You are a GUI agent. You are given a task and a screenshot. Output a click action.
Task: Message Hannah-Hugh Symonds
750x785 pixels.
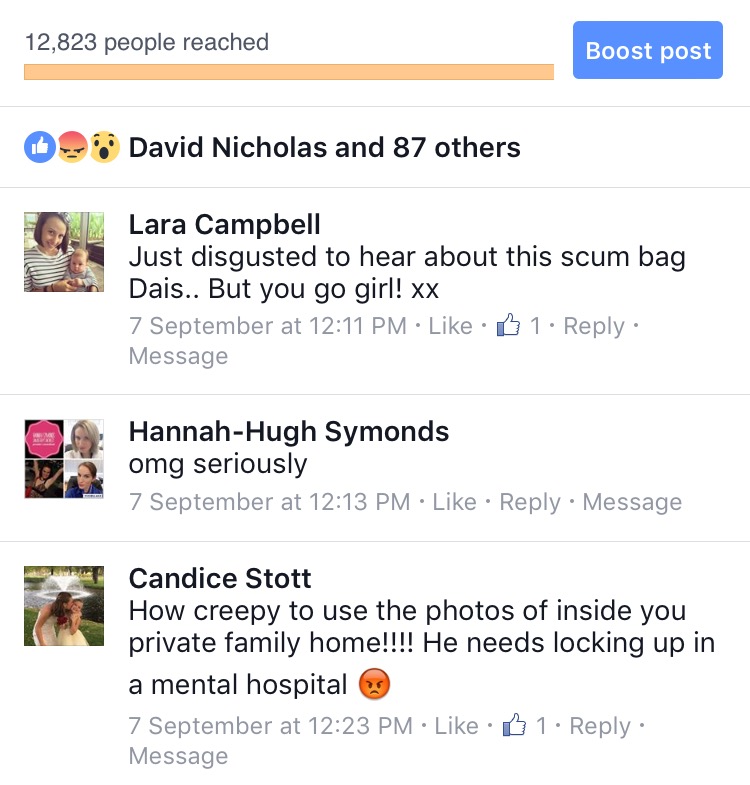(632, 502)
